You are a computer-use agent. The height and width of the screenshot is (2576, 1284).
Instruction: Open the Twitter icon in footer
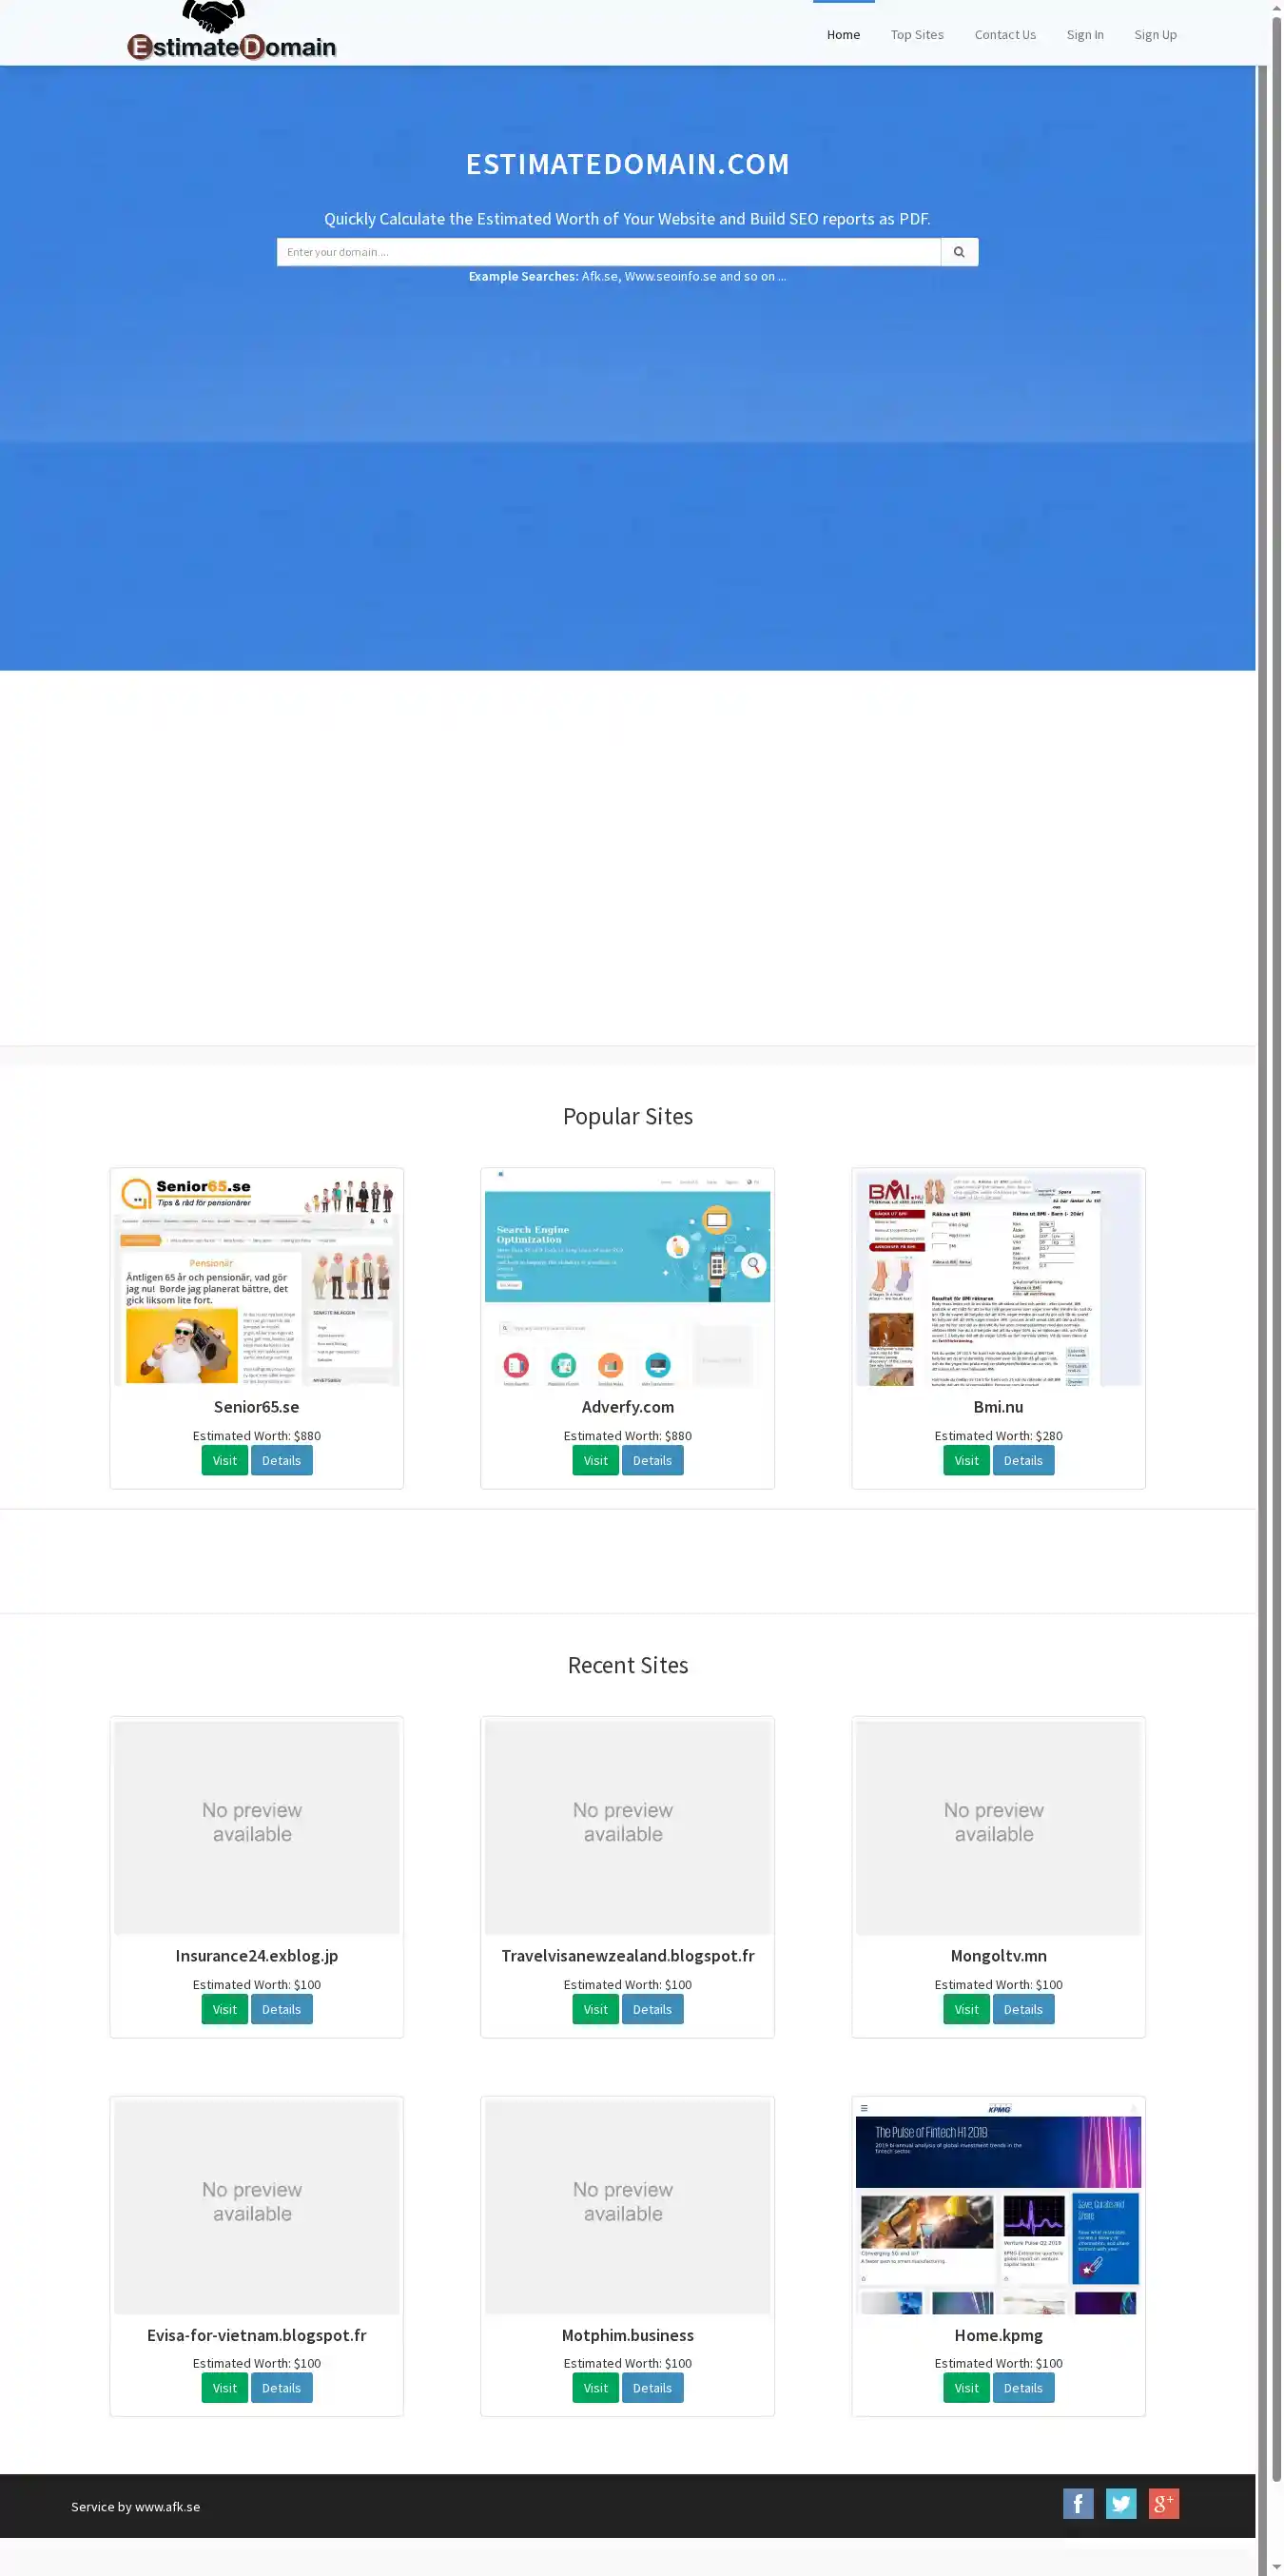[1120, 2503]
